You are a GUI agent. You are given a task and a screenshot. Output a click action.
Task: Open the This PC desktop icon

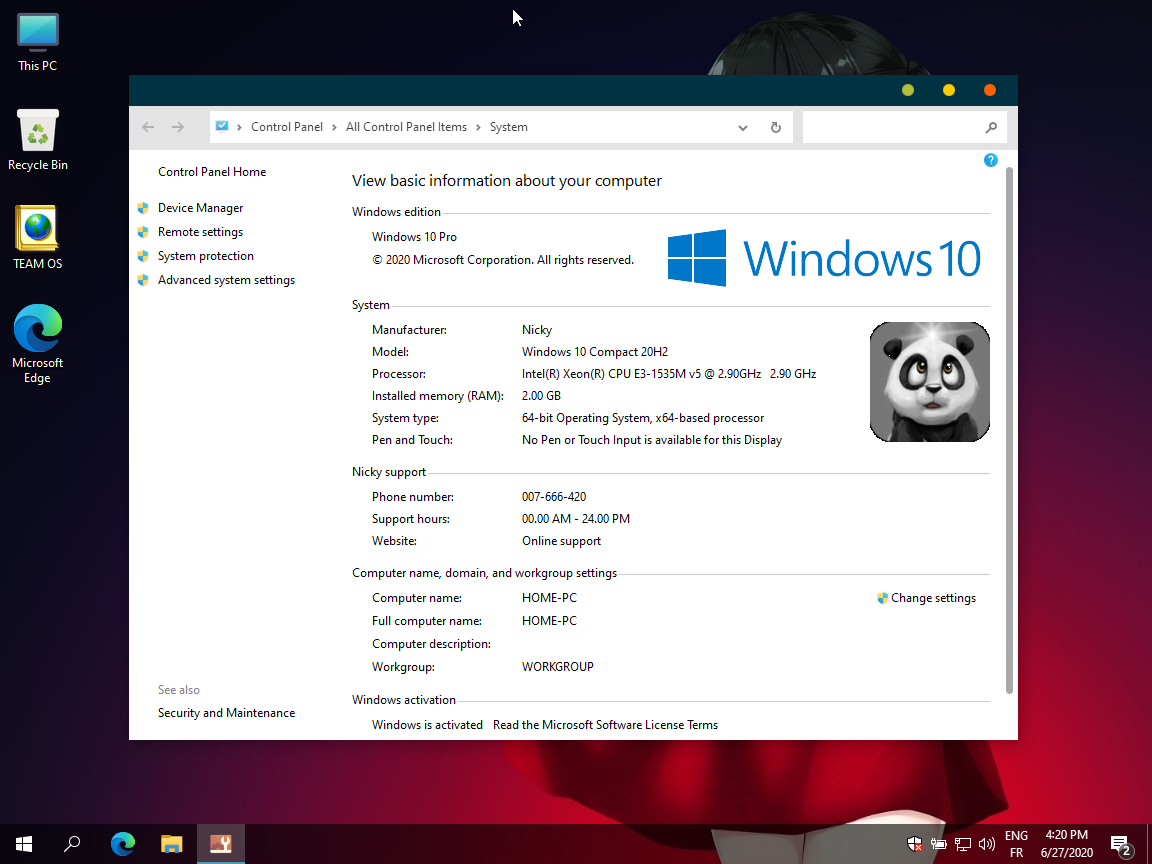click(x=37, y=43)
